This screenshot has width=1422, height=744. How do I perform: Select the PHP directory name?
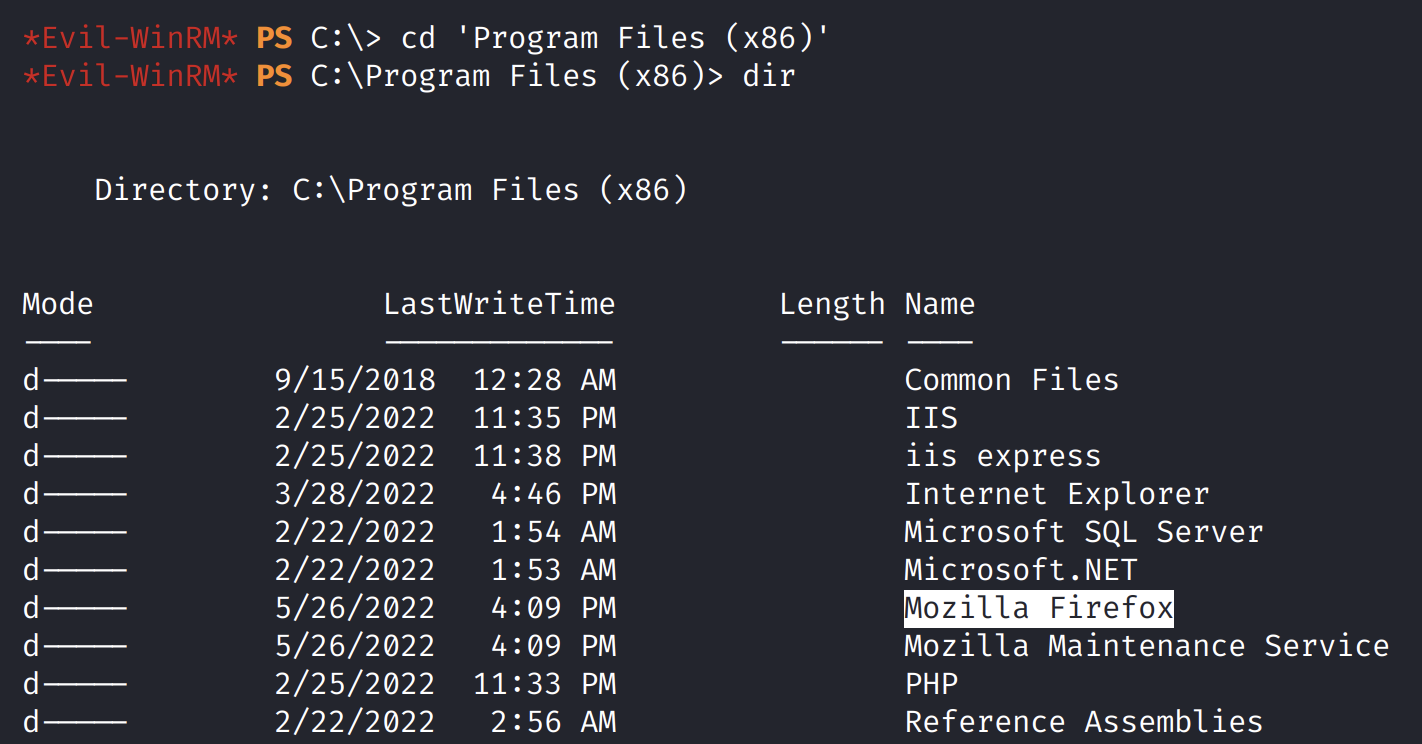click(931, 684)
